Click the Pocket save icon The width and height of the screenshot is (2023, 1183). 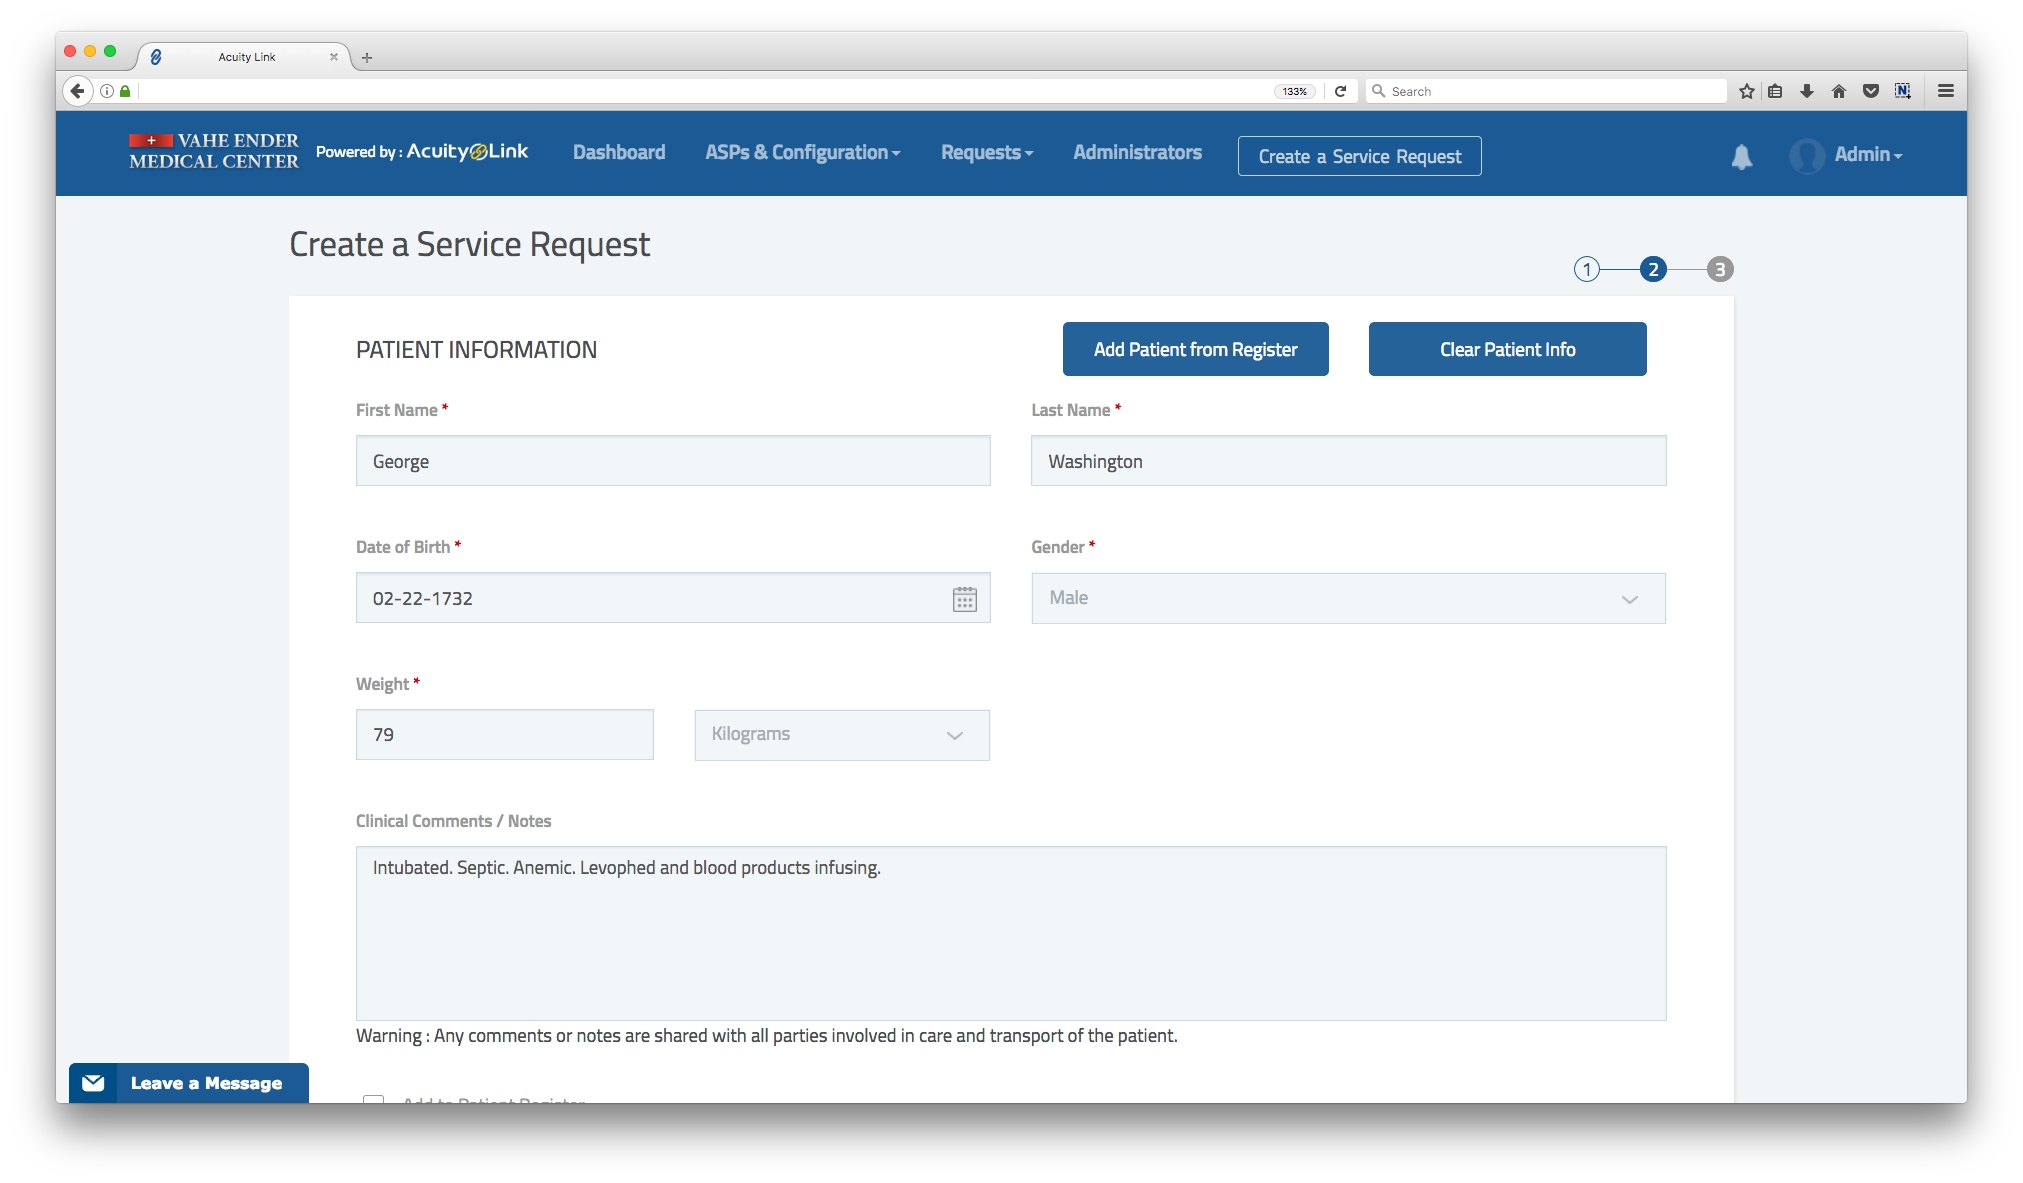tap(1870, 91)
